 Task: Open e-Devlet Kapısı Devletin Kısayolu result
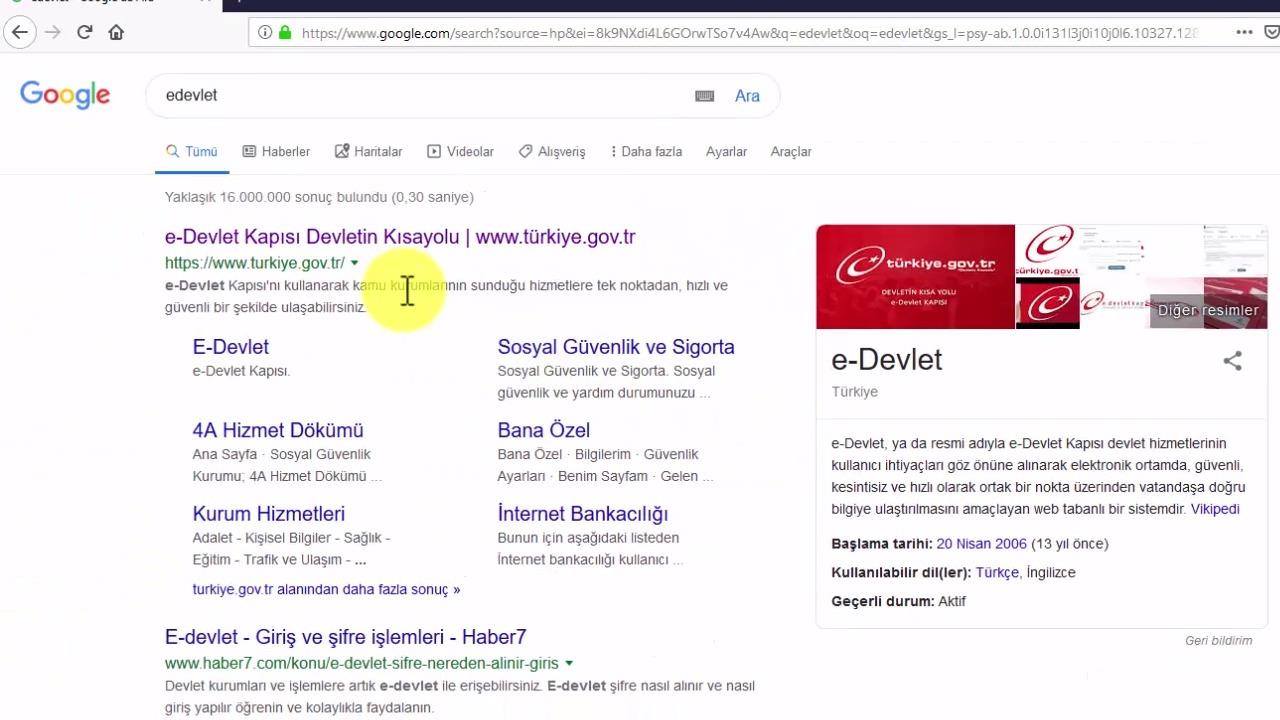click(400, 237)
